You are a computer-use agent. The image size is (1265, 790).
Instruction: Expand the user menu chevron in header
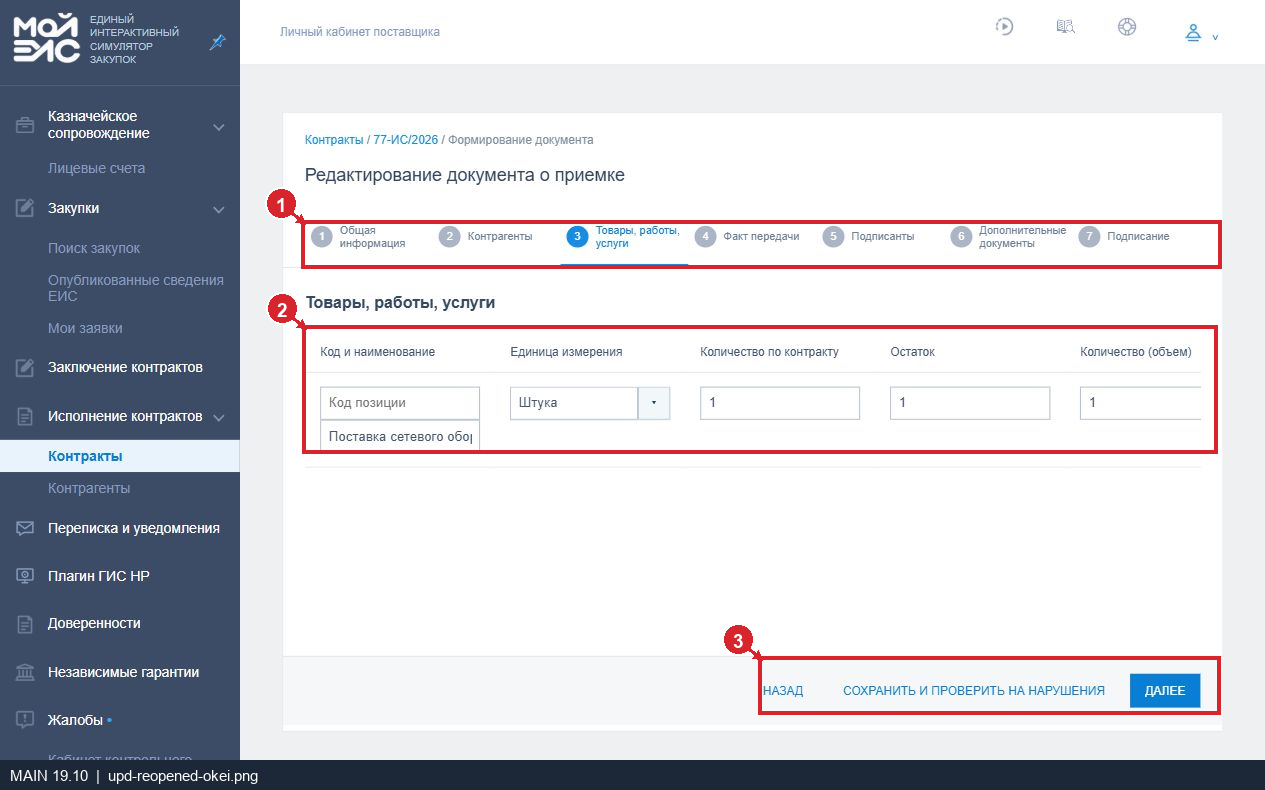[1215, 37]
